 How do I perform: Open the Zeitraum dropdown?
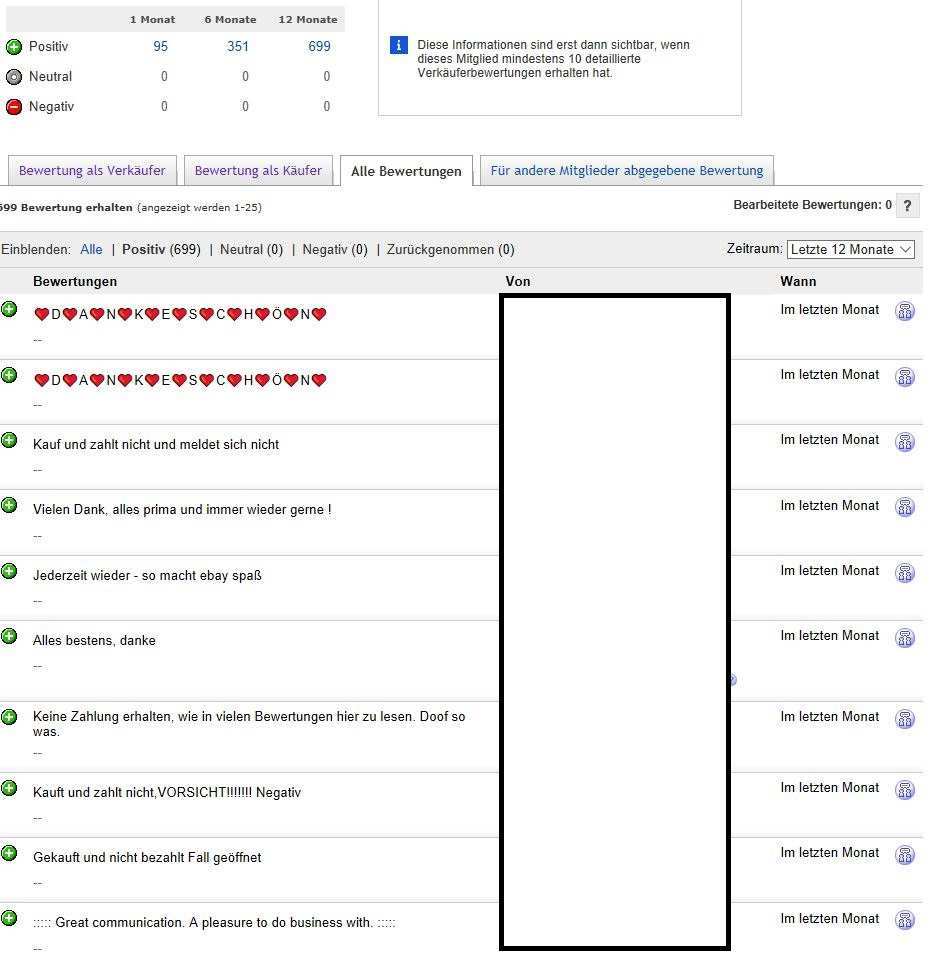click(x=850, y=249)
